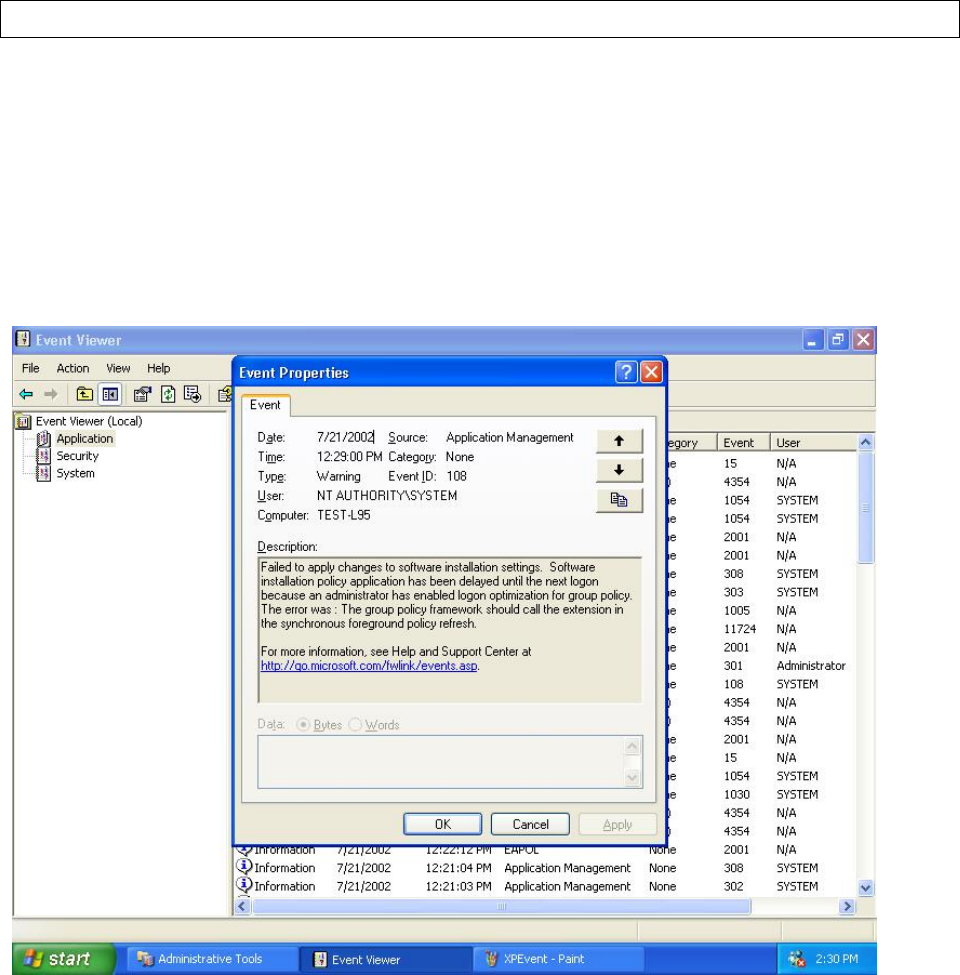The height and width of the screenshot is (975, 960).
Task: Select Event Viewer (Local) in the tree
Action: pos(89,422)
